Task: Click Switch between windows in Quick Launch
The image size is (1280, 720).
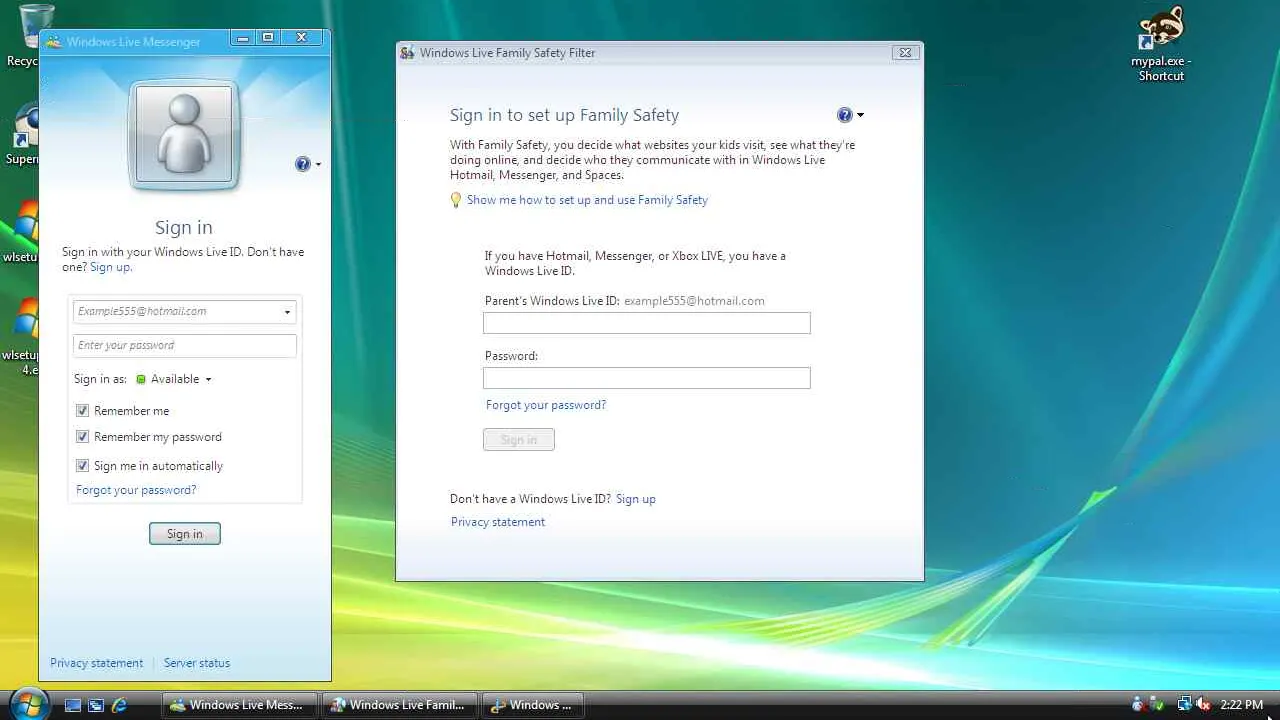Action: point(96,705)
